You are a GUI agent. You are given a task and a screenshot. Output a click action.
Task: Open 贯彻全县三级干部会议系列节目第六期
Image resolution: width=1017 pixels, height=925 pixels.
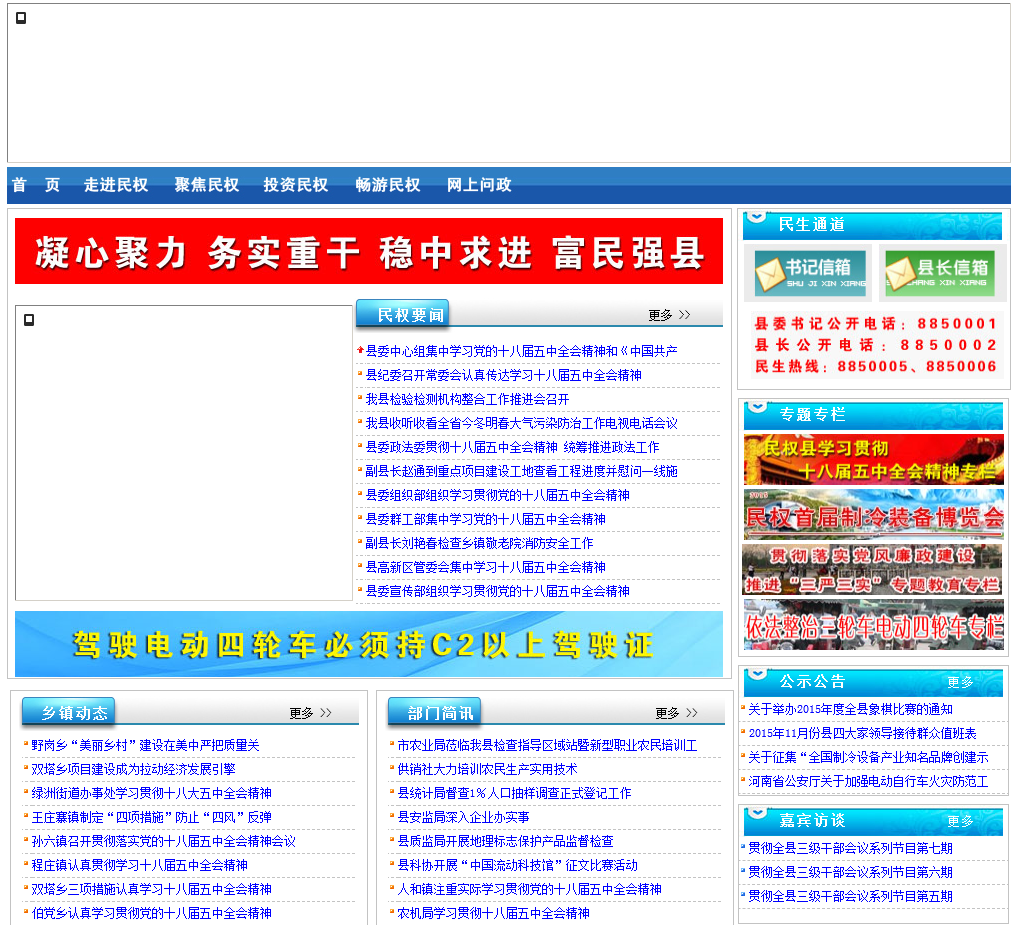(x=850, y=873)
